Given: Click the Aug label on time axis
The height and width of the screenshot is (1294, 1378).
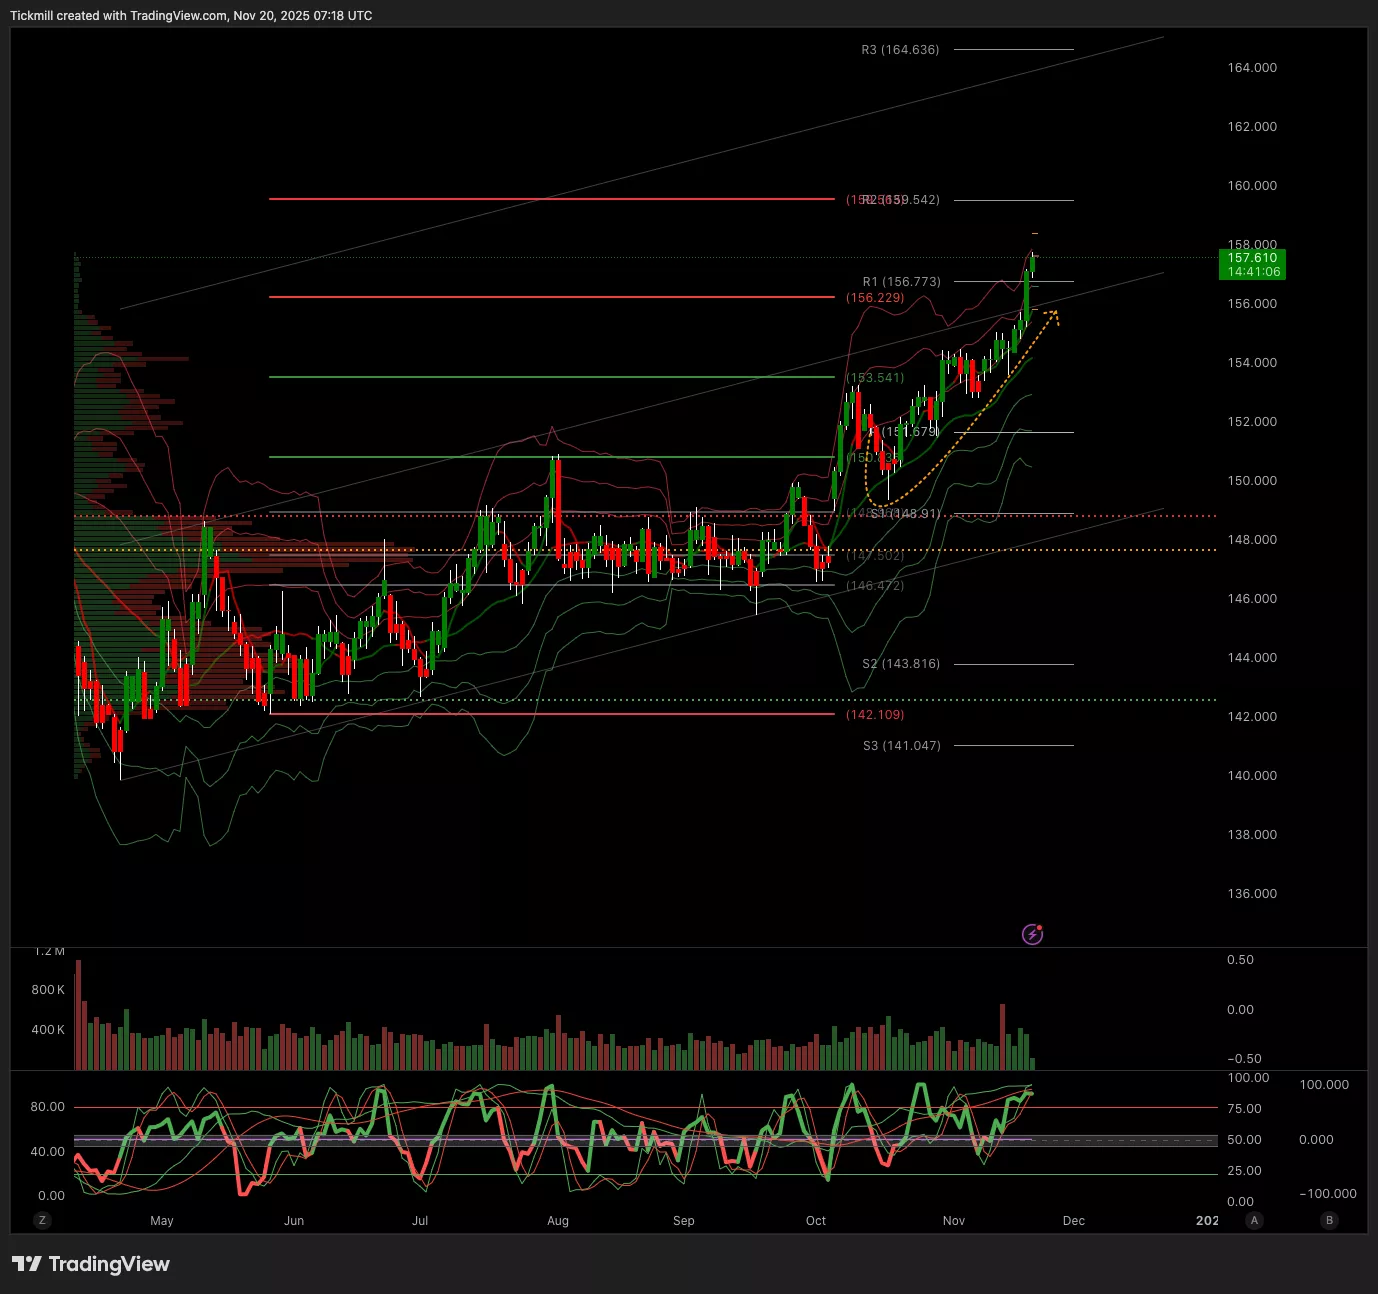Looking at the screenshot, I should click(558, 1221).
